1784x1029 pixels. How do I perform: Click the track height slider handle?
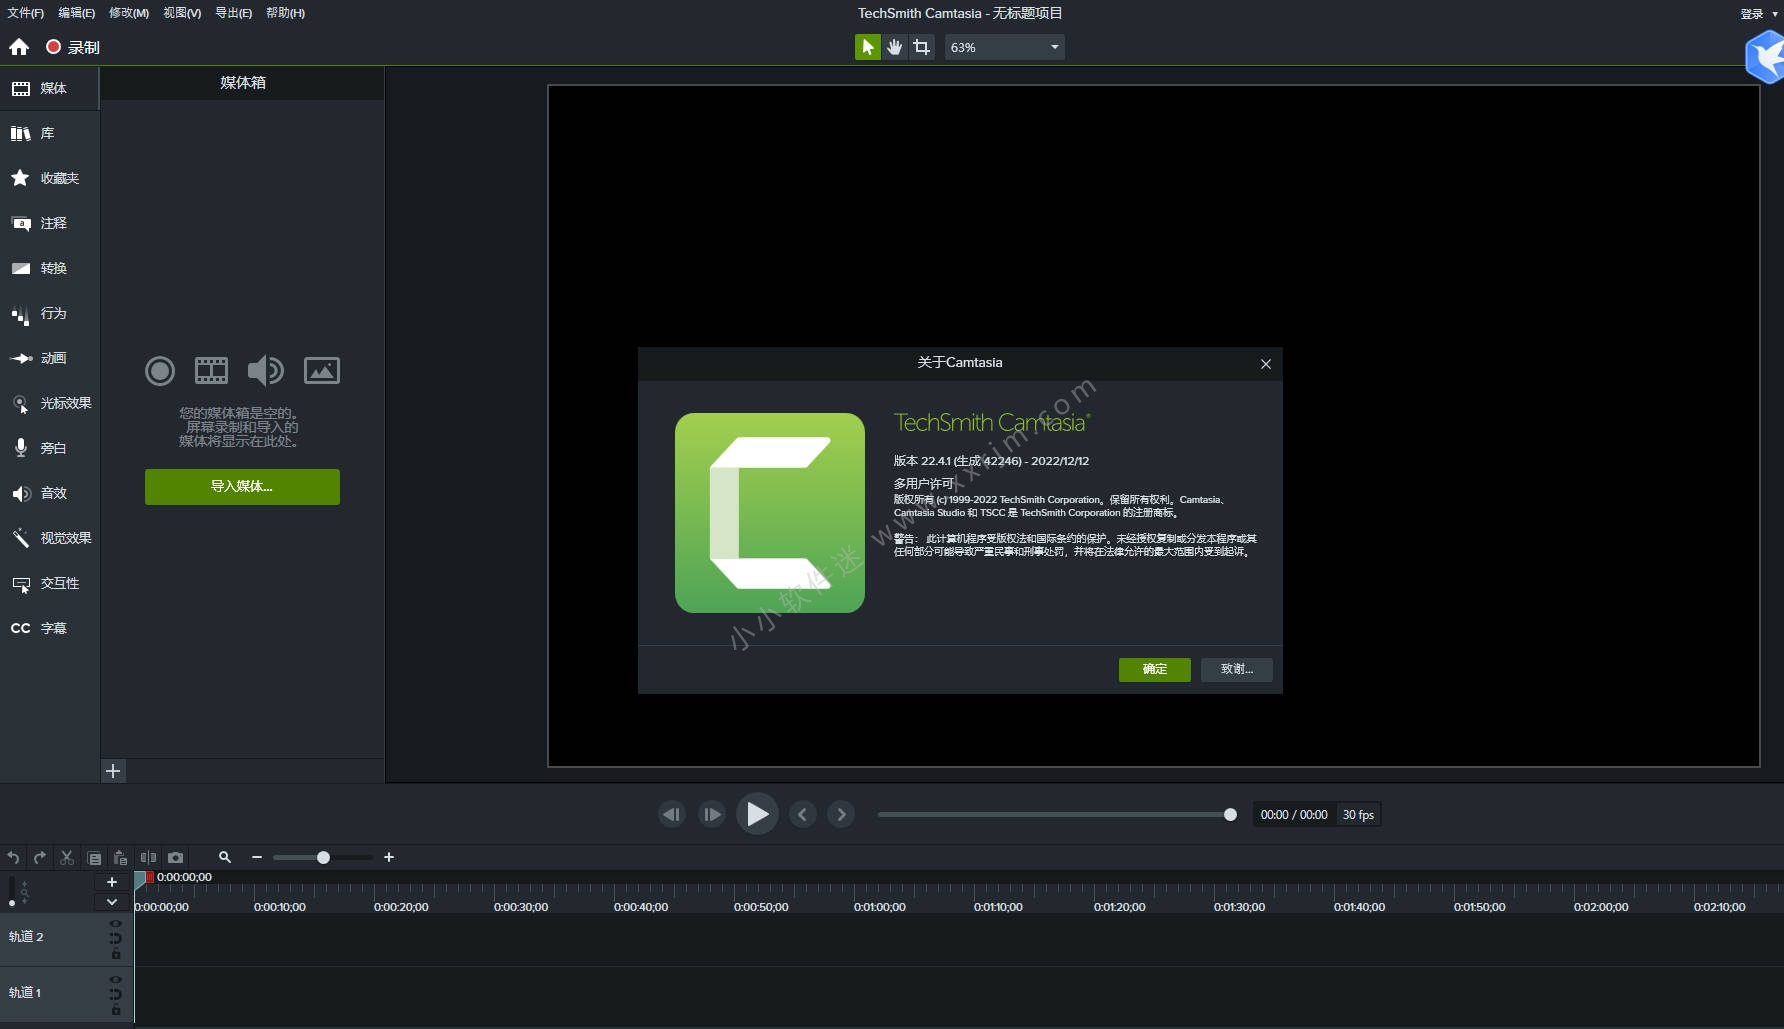pos(12,903)
